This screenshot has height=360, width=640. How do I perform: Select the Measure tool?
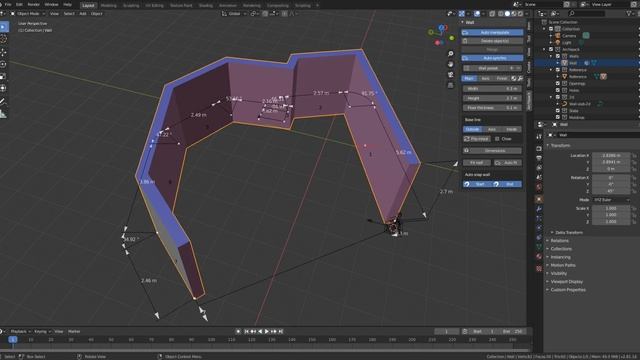point(3,114)
